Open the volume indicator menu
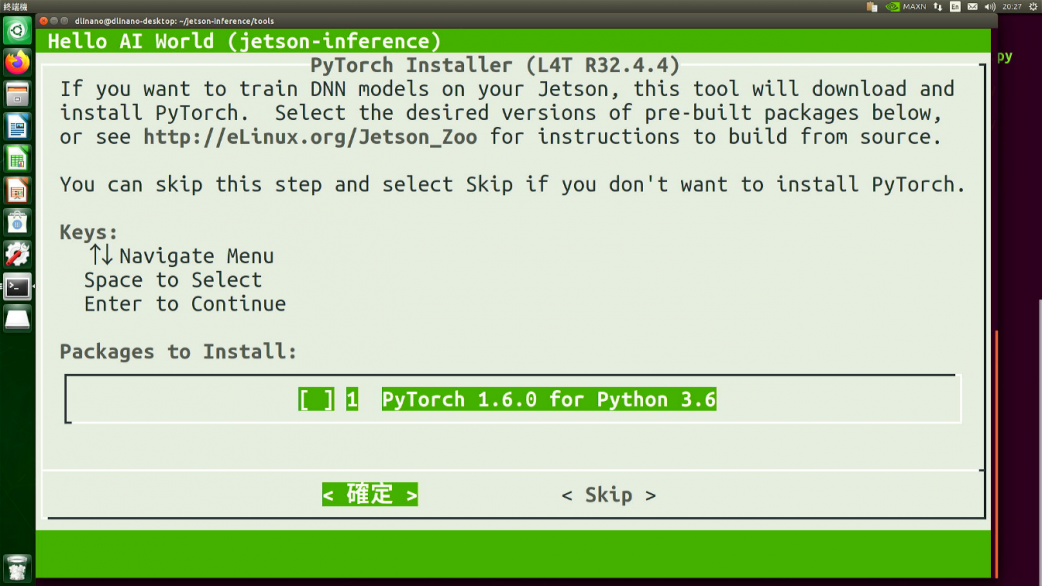This screenshot has height=586, width=1042. 990,7
